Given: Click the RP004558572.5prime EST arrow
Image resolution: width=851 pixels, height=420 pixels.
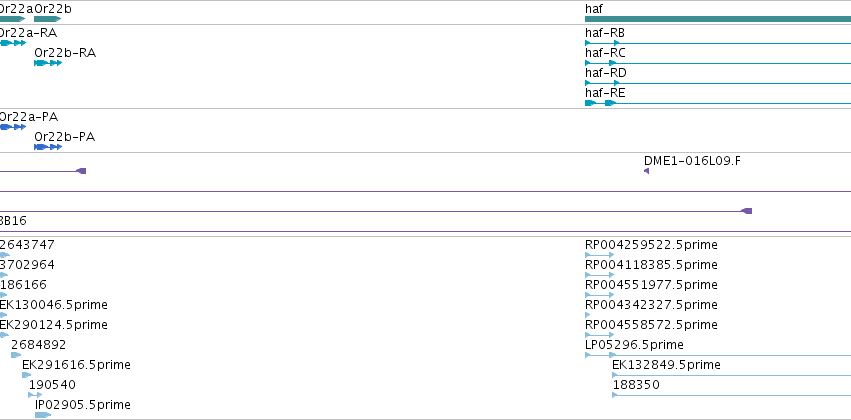Looking at the screenshot, I should pyautogui.click(x=600, y=335).
